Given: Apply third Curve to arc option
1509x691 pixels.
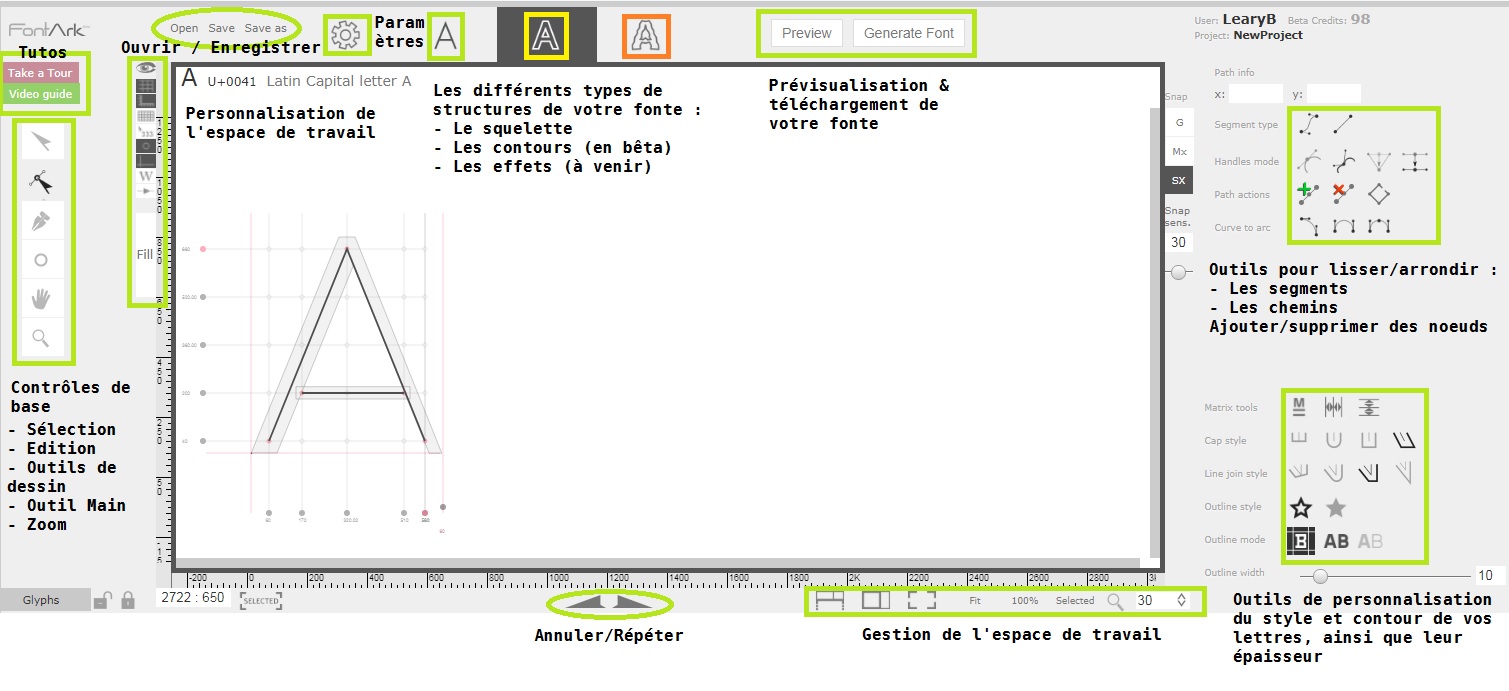Looking at the screenshot, I should [x=1379, y=227].
